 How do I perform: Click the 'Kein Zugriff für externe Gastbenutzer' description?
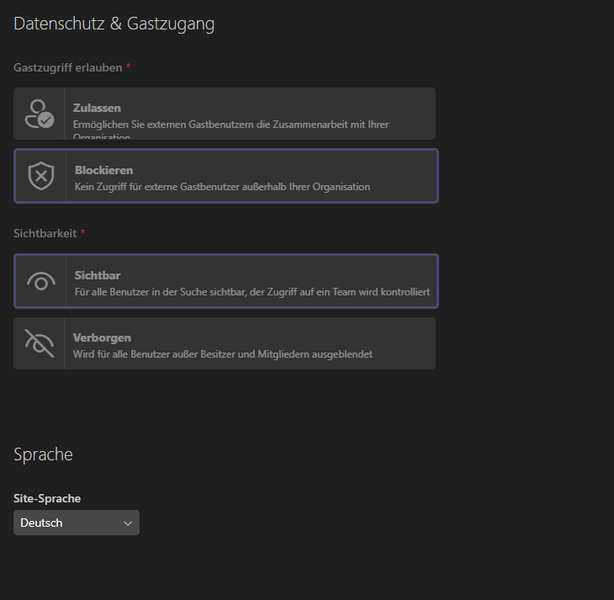click(x=222, y=187)
